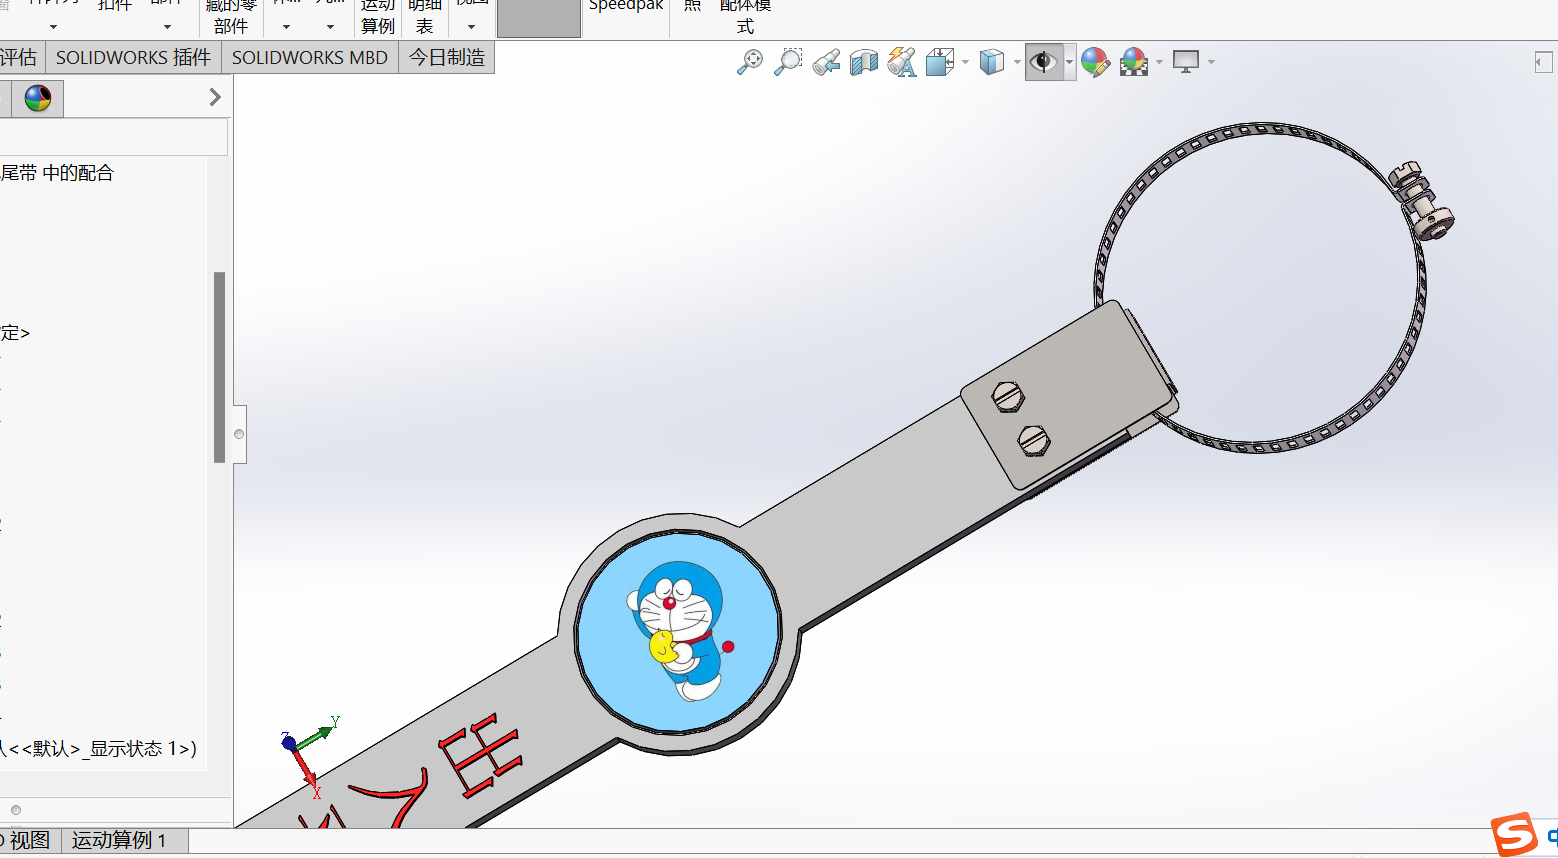Click the View Settings monitor icon

1186,62
